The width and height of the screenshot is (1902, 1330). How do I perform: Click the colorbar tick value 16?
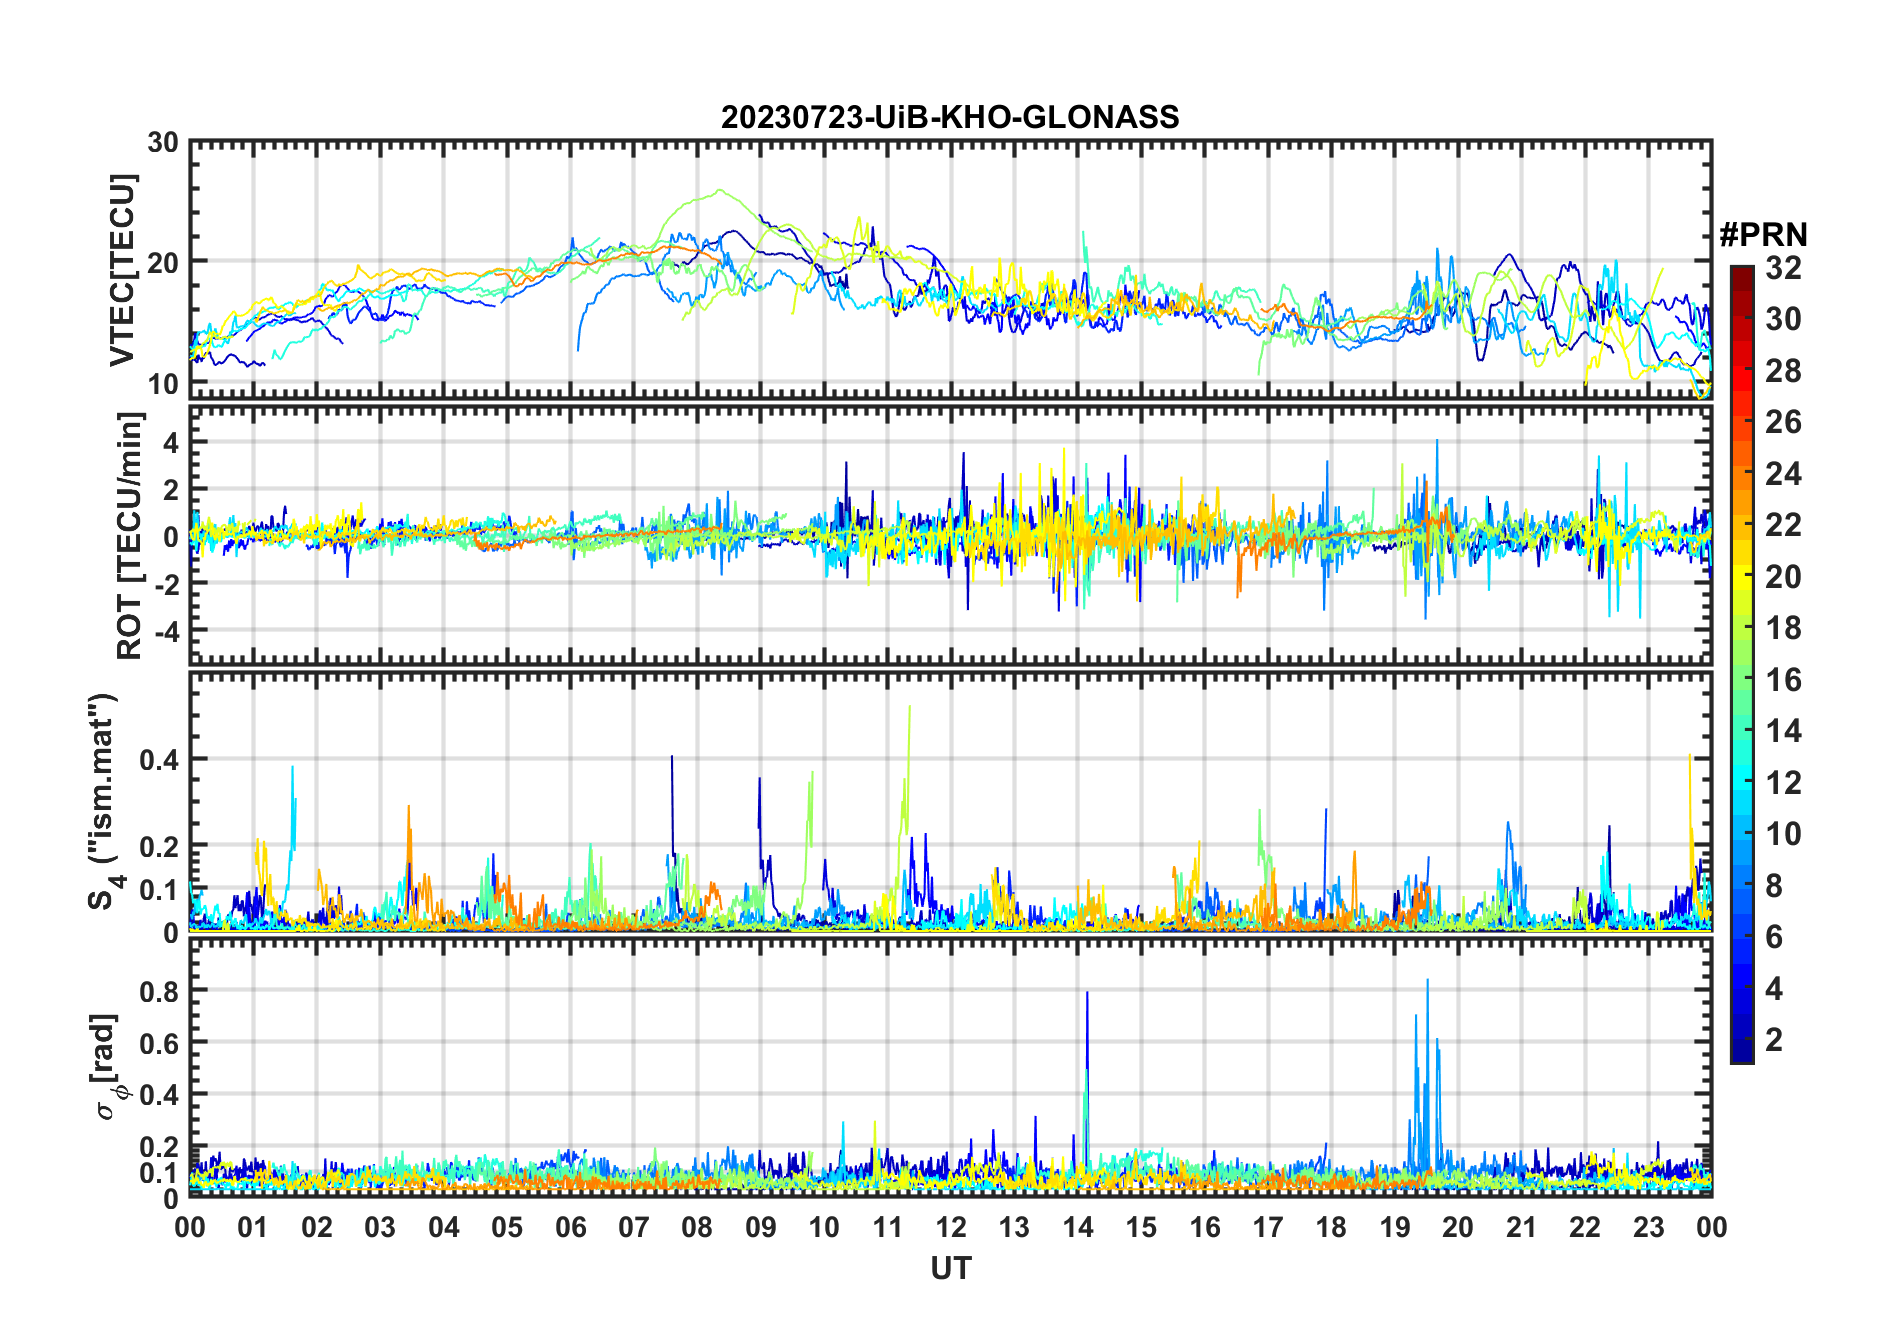tap(1783, 680)
